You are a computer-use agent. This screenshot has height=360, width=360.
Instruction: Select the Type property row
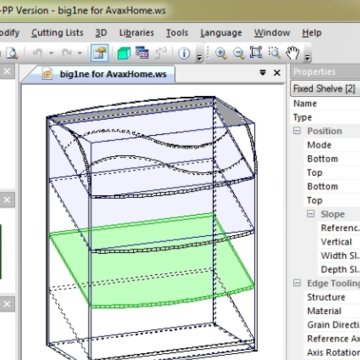[x=325, y=117]
